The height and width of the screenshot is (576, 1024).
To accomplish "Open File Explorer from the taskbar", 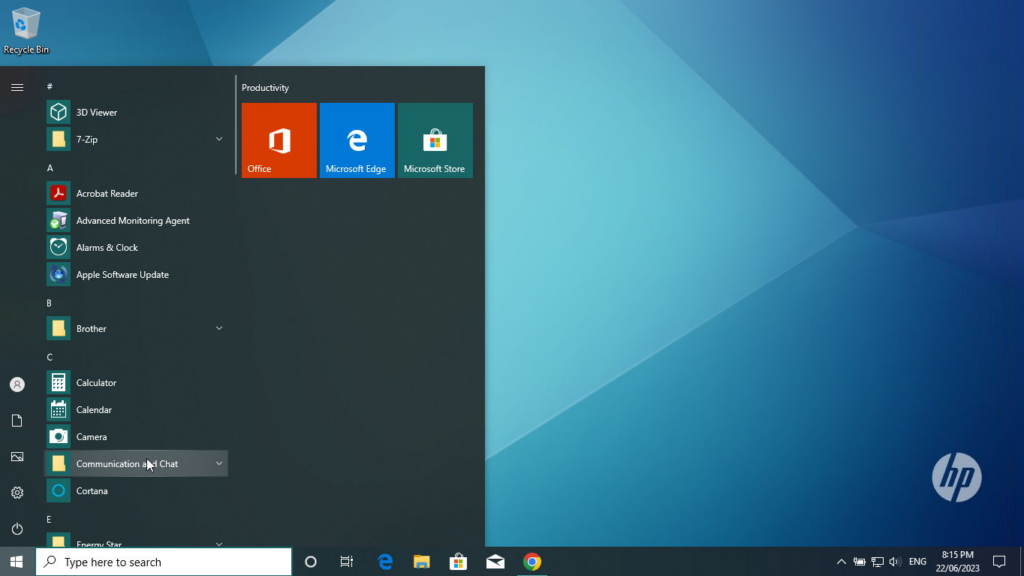I will pyautogui.click(x=422, y=562).
